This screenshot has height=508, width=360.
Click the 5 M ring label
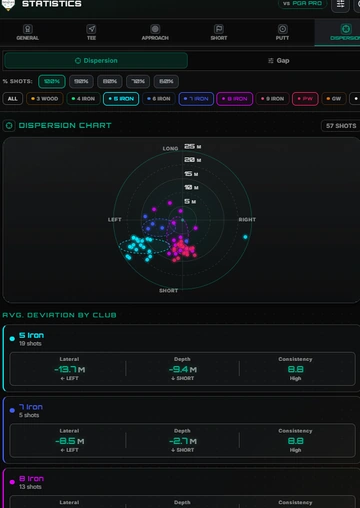pyautogui.click(x=190, y=201)
